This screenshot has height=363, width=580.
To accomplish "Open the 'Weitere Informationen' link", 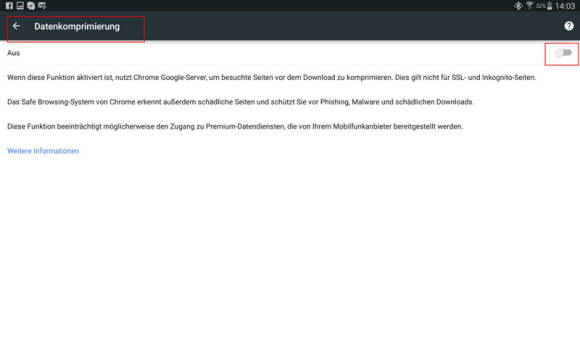I will coord(43,151).
